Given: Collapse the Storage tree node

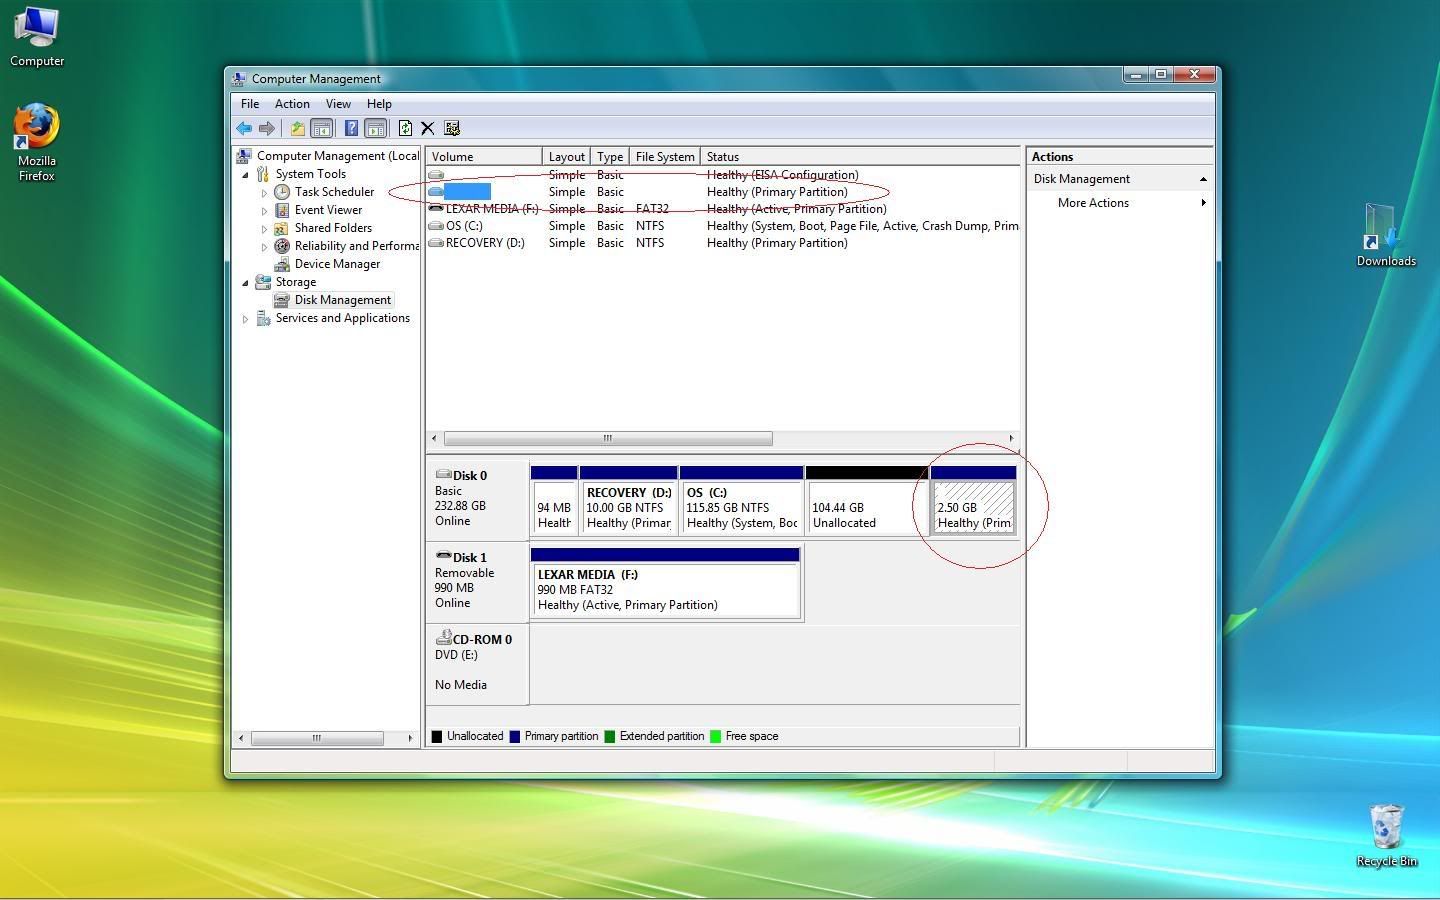Looking at the screenshot, I should click(x=246, y=281).
